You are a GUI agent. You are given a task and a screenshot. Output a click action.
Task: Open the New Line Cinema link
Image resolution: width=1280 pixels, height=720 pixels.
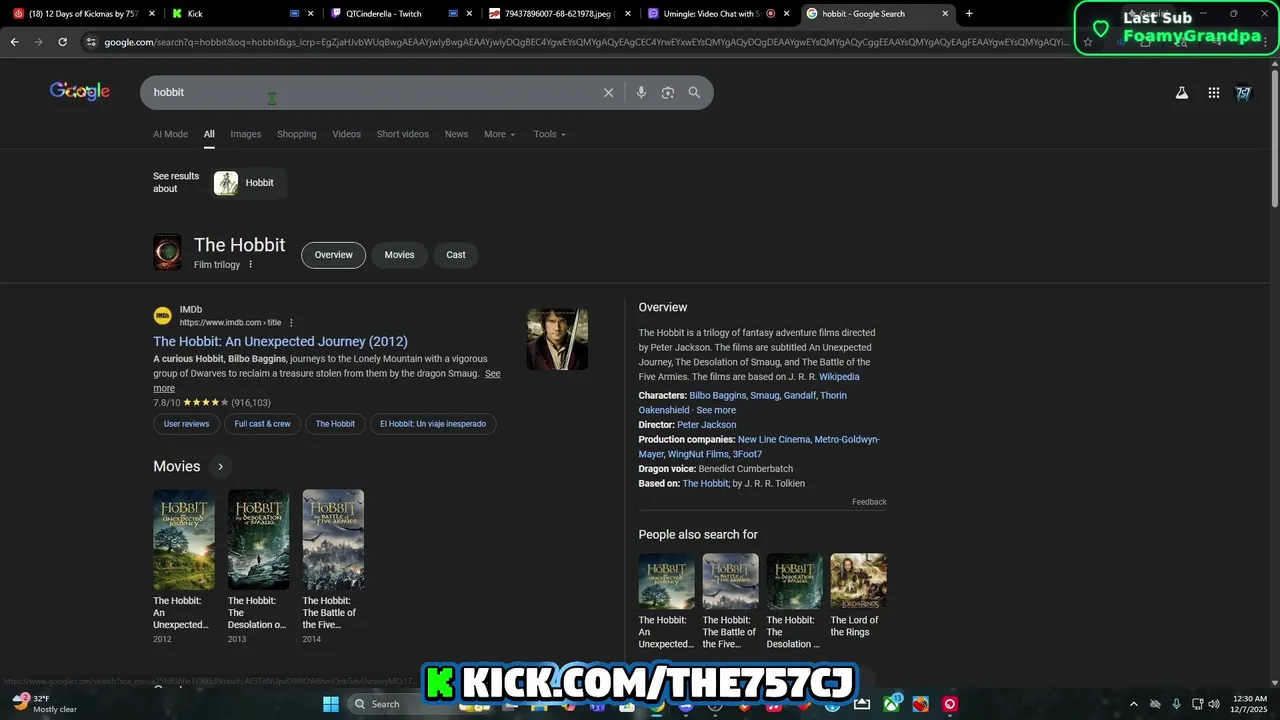point(774,439)
